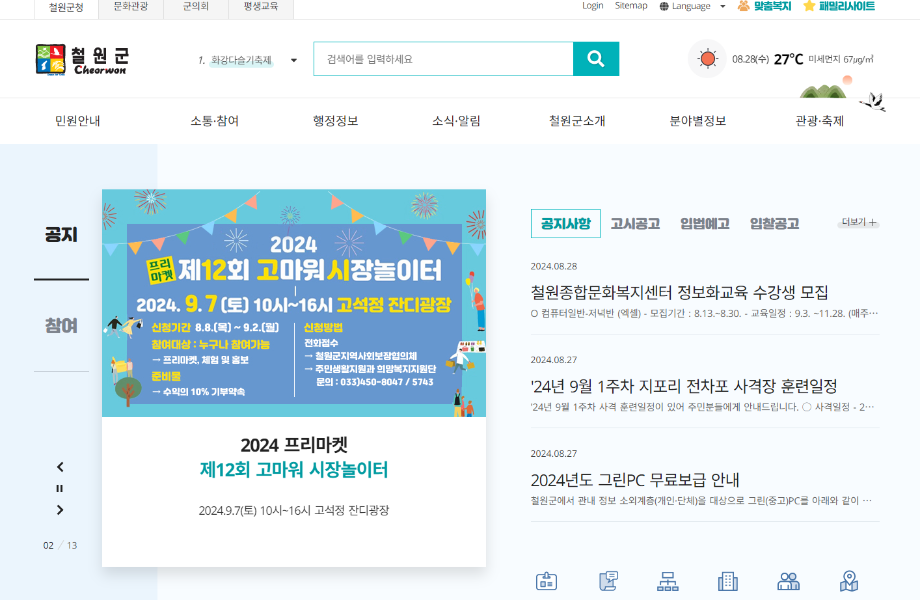Click the document with speech bubble icon
This screenshot has height=600, width=920.
click(x=607, y=581)
